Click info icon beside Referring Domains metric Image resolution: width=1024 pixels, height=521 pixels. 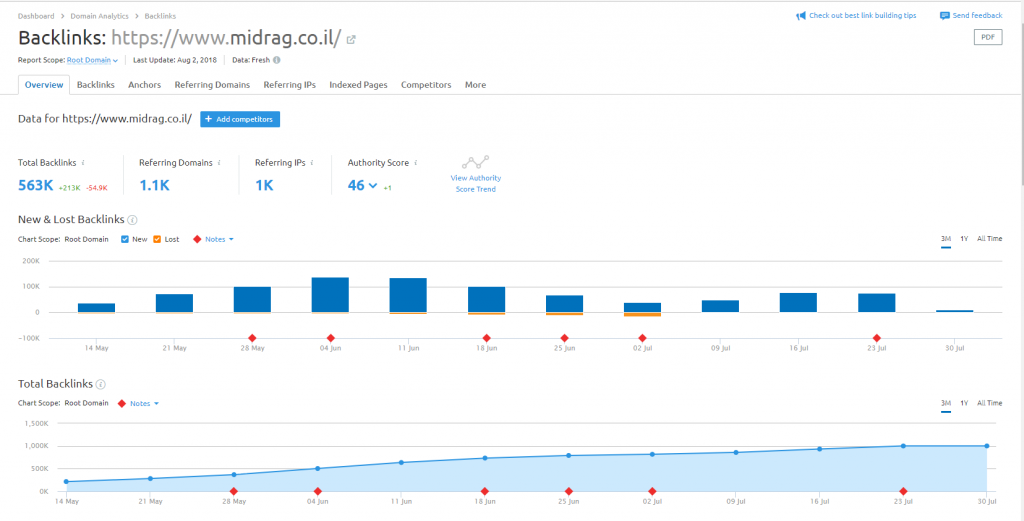pos(219,163)
